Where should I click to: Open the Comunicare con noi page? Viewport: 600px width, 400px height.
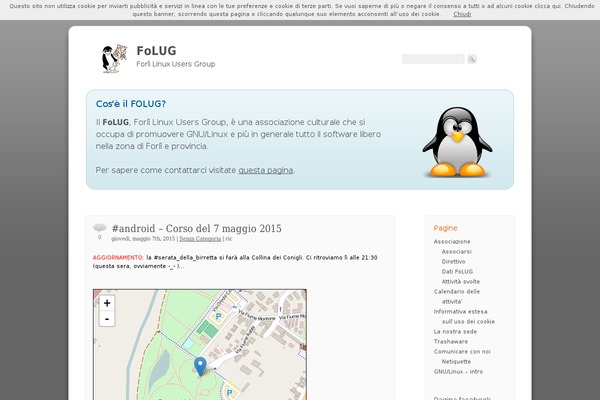point(462,351)
